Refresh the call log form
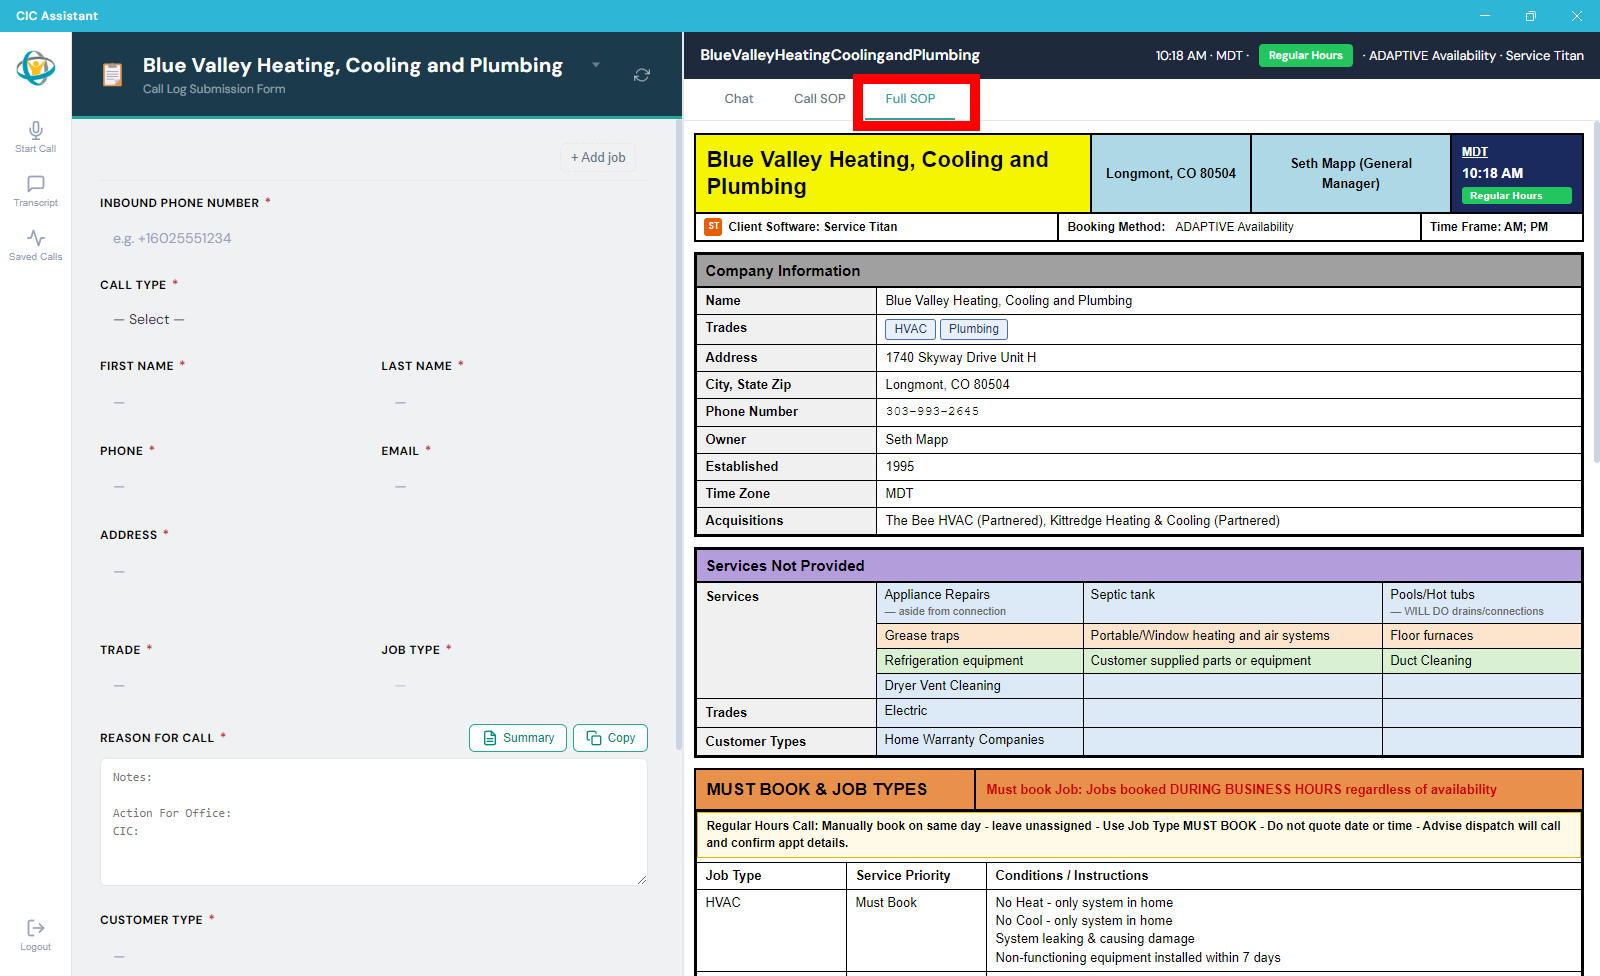Viewport: 1600px width, 976px height. tap(642, 75)
